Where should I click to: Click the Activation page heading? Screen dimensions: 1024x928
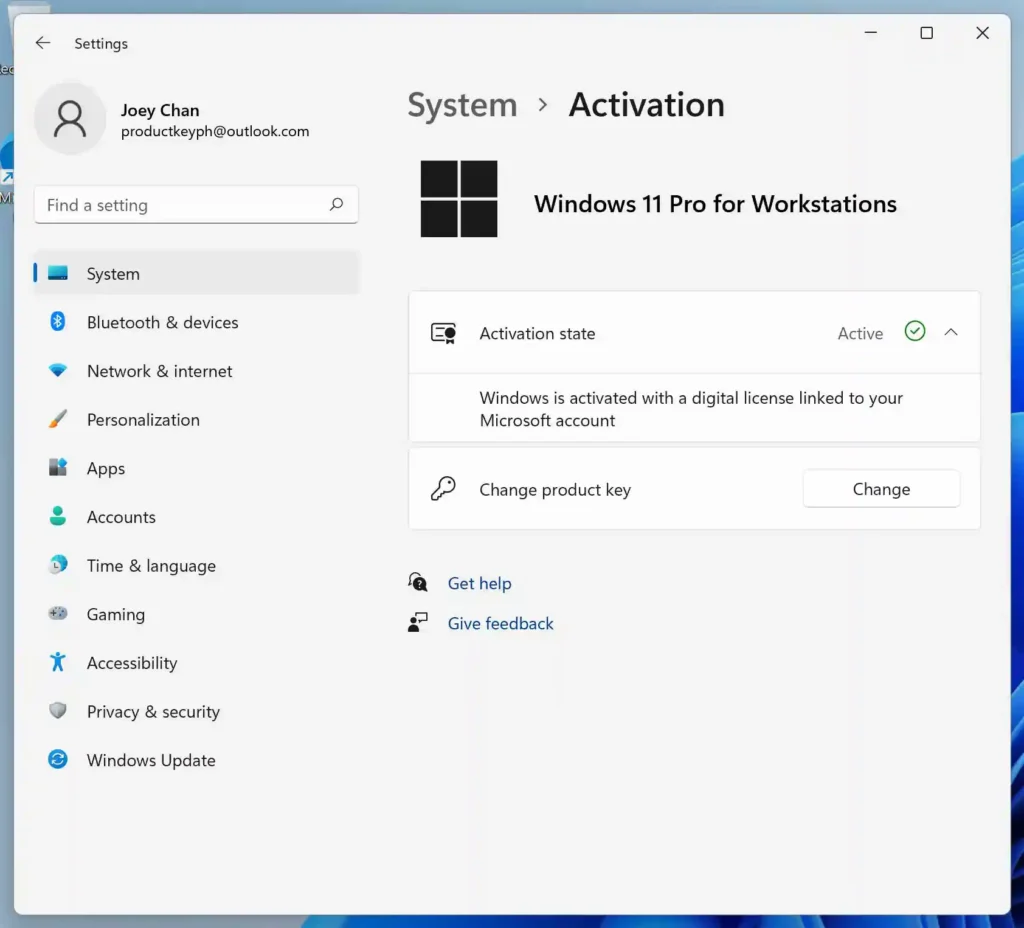click(x=647, y=104)
